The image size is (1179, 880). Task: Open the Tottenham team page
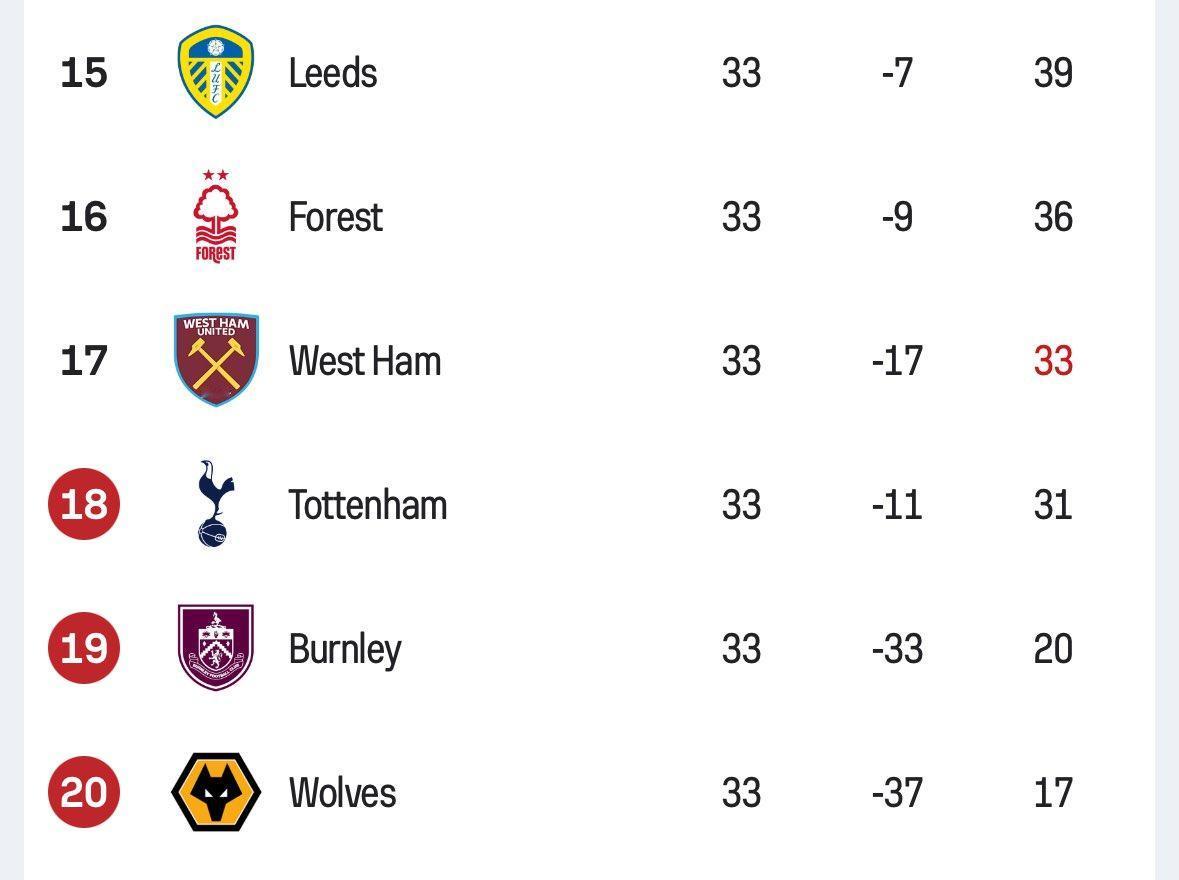(368, 505)
